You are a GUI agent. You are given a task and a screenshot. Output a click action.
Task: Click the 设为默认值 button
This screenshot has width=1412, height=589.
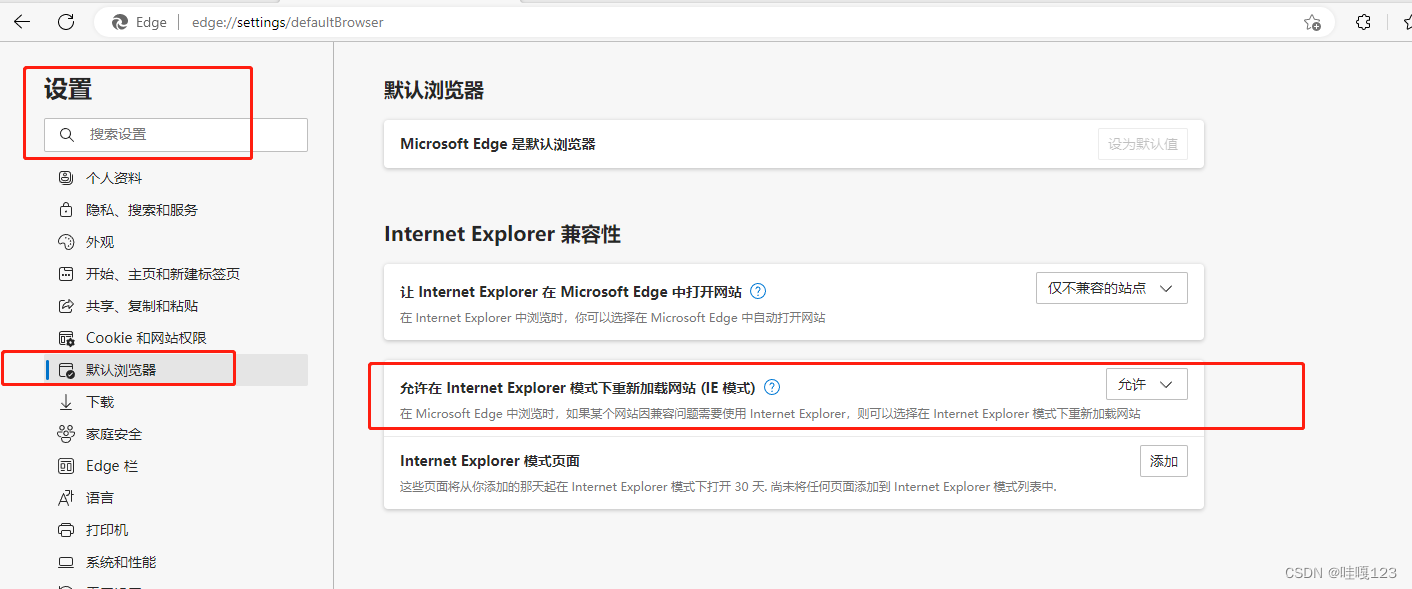coord(1142,143)
